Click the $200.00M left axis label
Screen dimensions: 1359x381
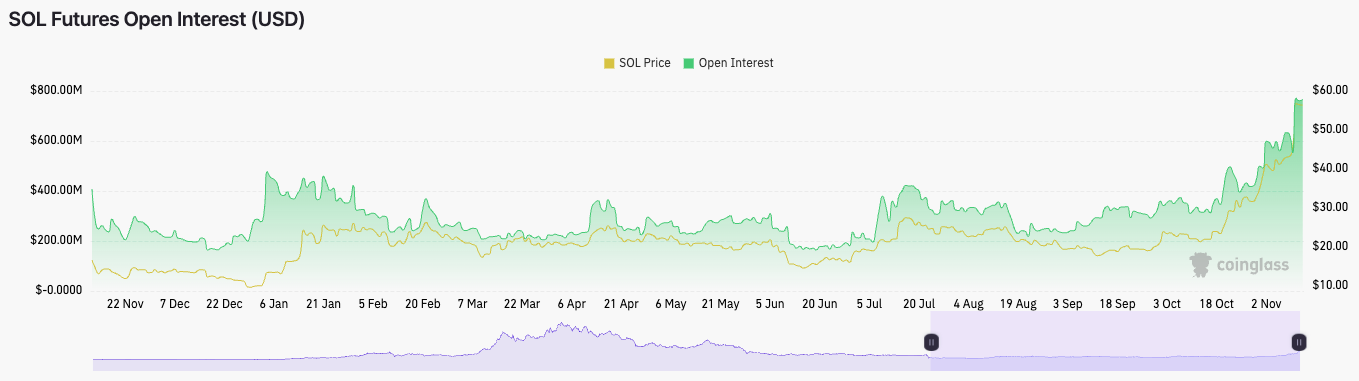(56, 240)
